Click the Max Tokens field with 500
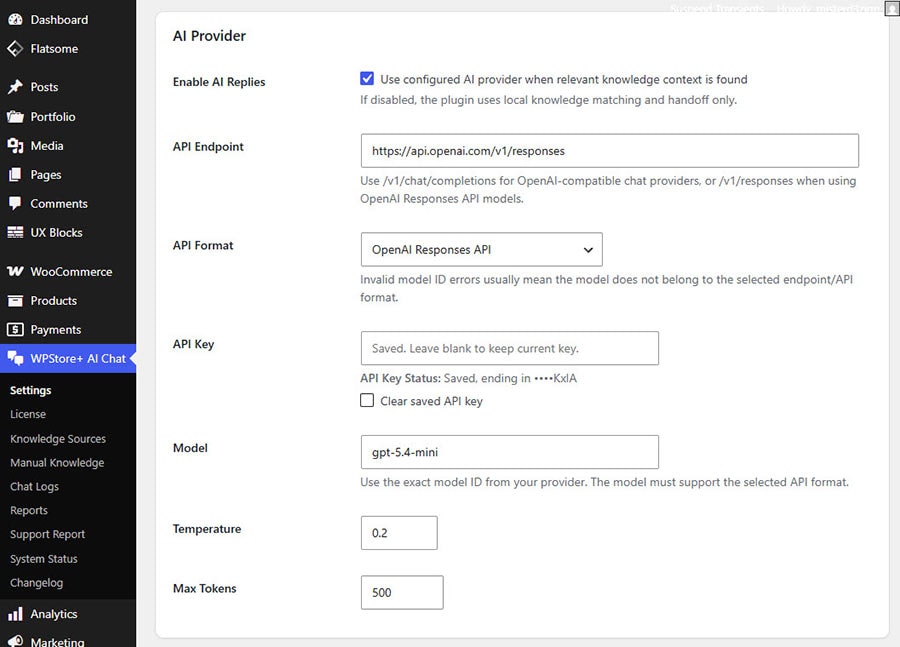Image resolution: width=900 pixels, height=647 pixels. (402, 592)
